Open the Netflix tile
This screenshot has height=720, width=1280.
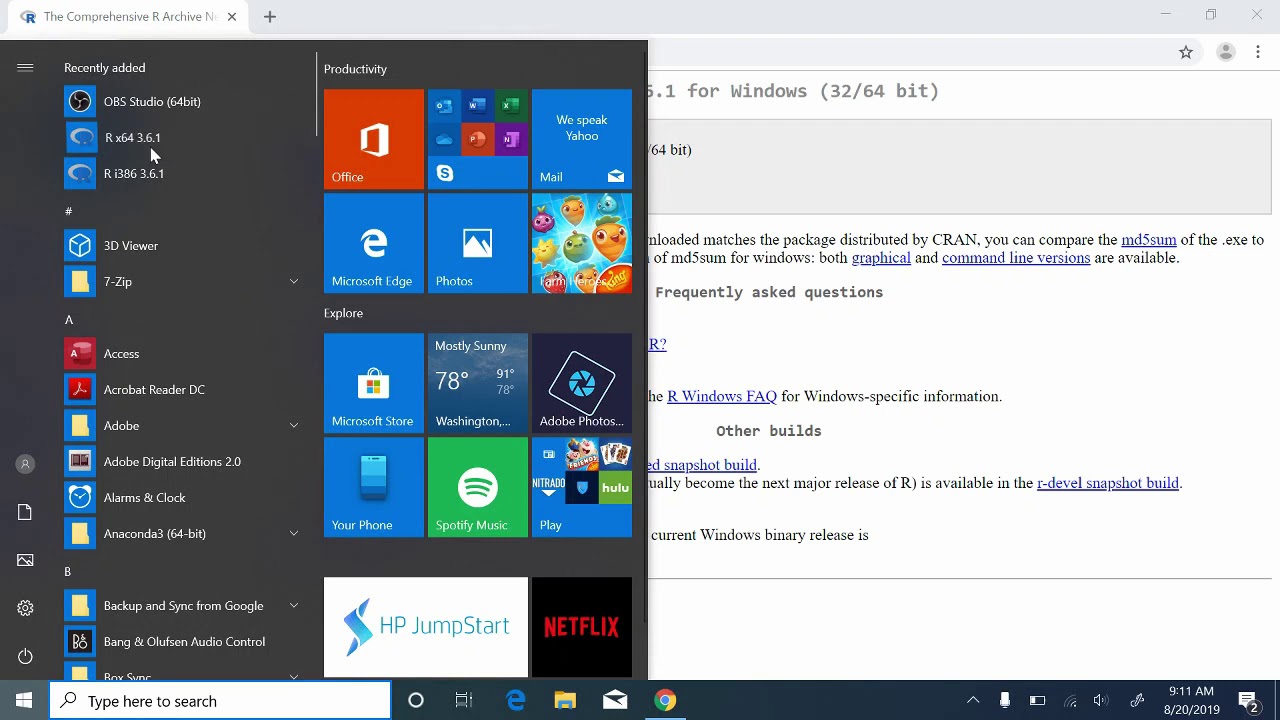click(582, 627)
